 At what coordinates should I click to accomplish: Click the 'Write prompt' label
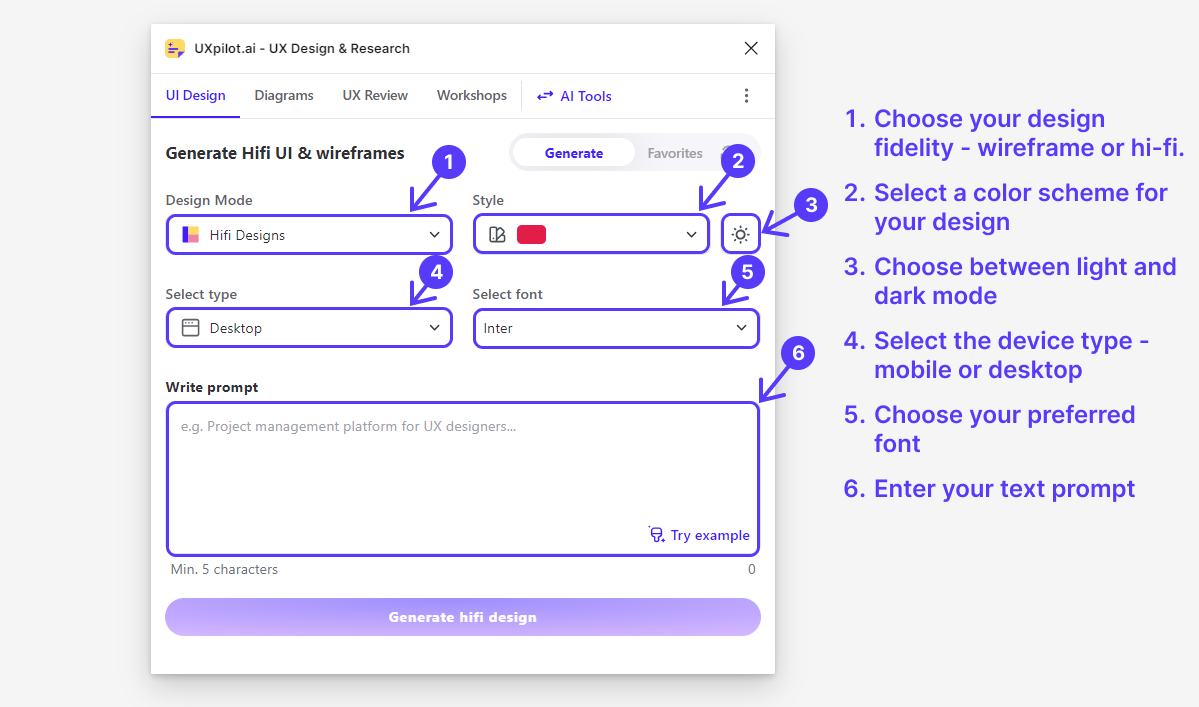coord(212,388)
